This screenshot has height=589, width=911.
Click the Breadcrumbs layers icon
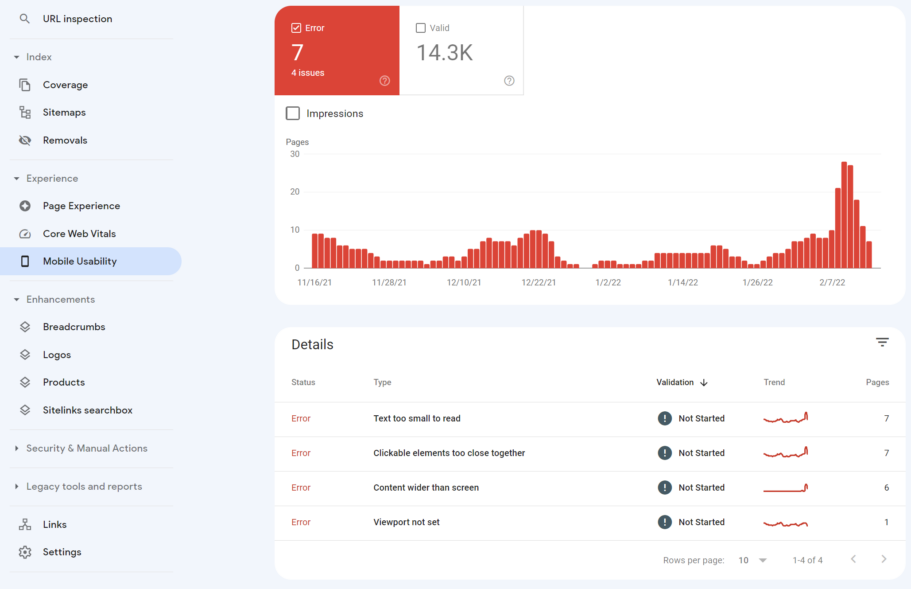[x=25, y=327]
